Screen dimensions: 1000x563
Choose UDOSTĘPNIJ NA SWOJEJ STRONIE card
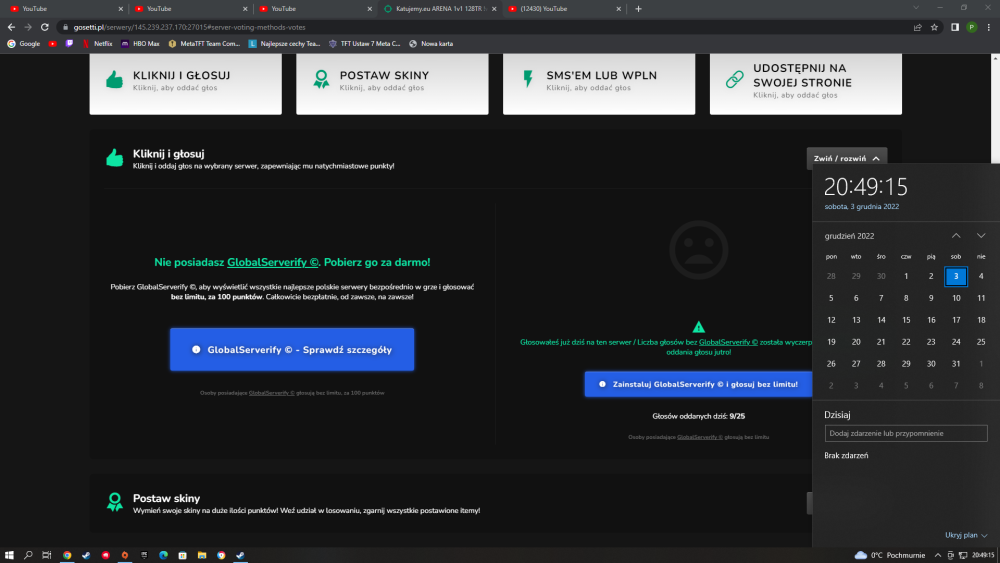tap(805, 84)
